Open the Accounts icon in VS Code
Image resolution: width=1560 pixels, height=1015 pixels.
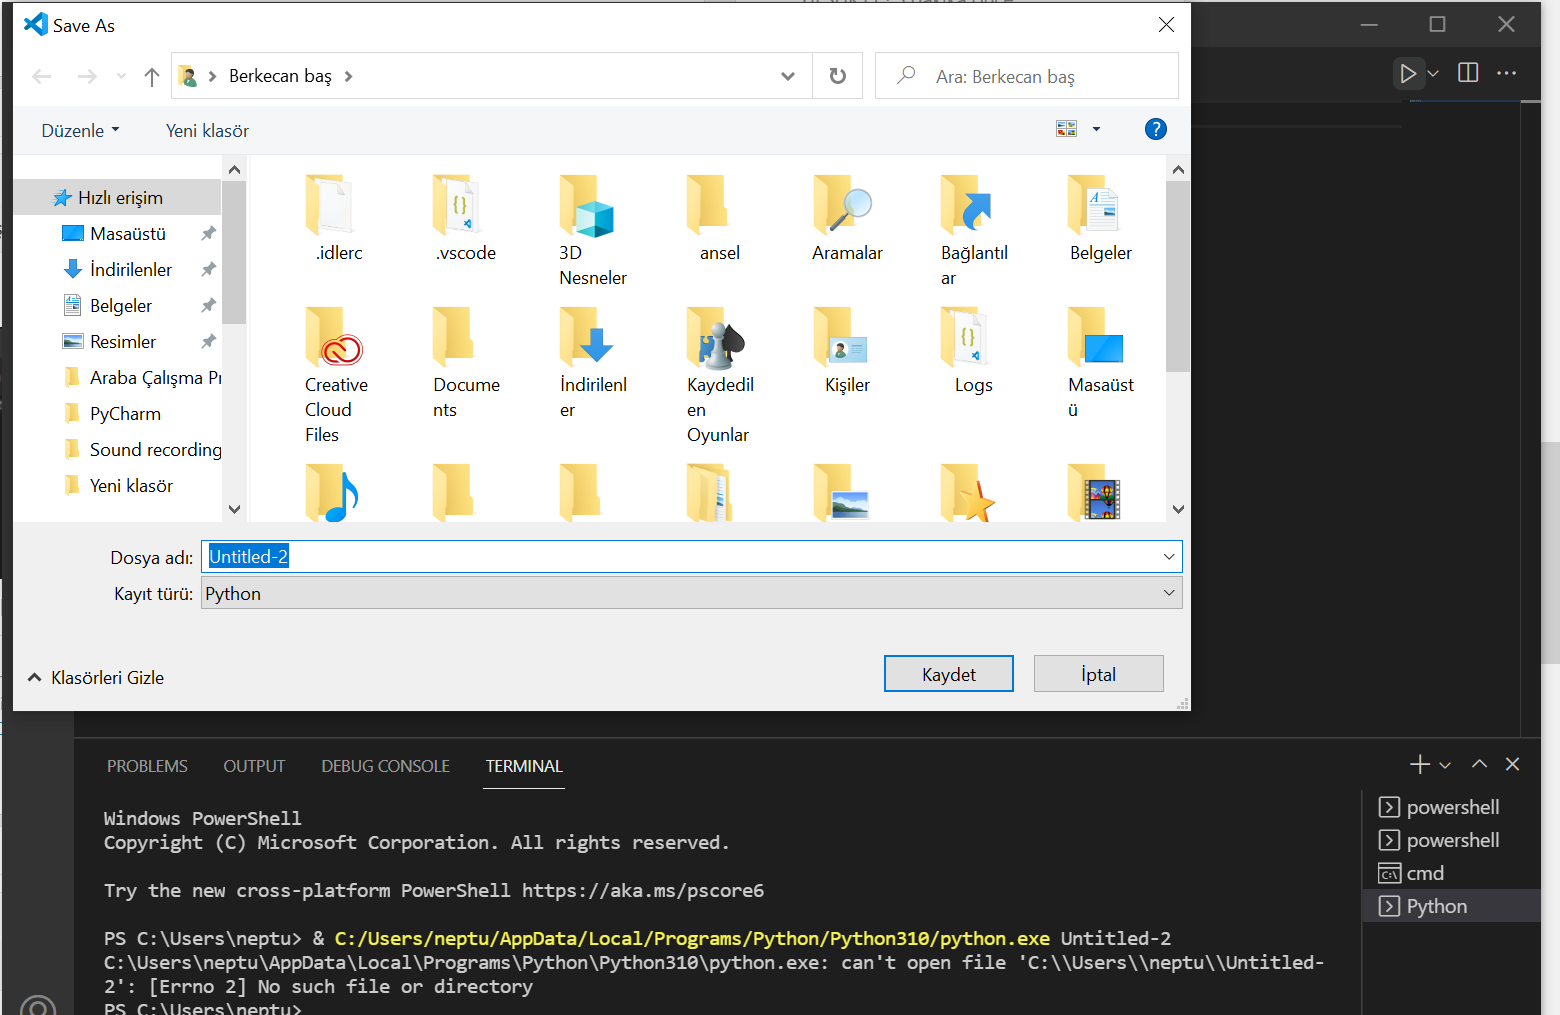pyautogui.click(x=38, y=1005)
